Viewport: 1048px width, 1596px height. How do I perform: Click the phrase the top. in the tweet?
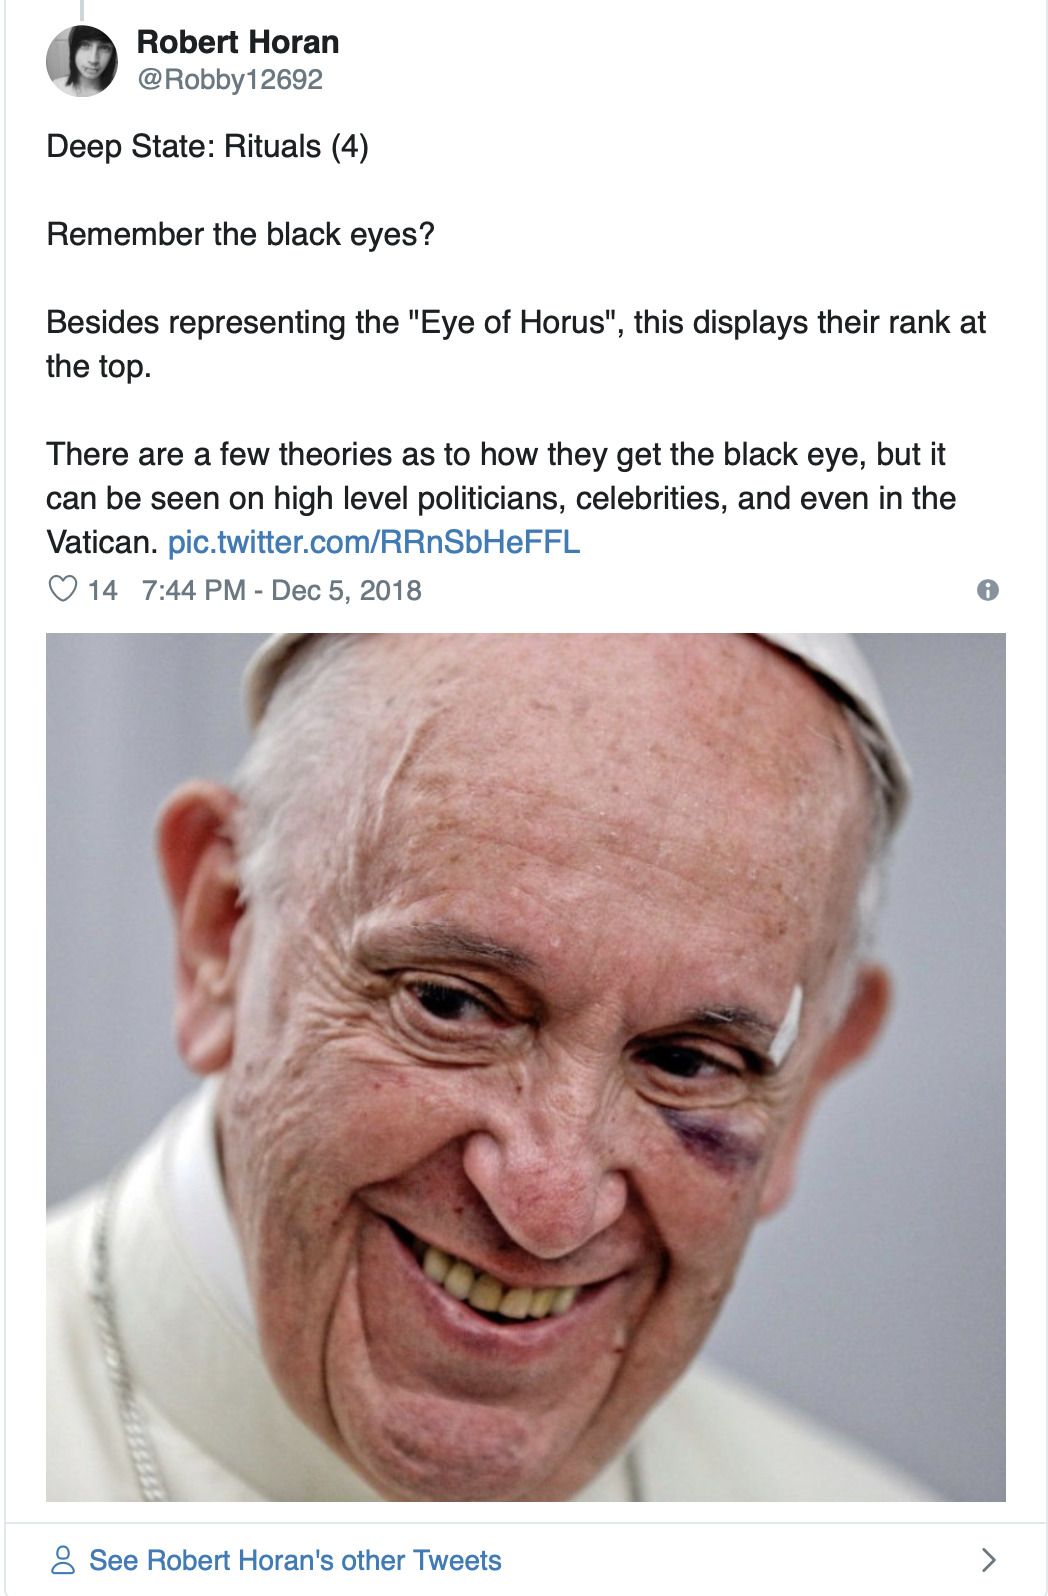click(x=99, y=367)
